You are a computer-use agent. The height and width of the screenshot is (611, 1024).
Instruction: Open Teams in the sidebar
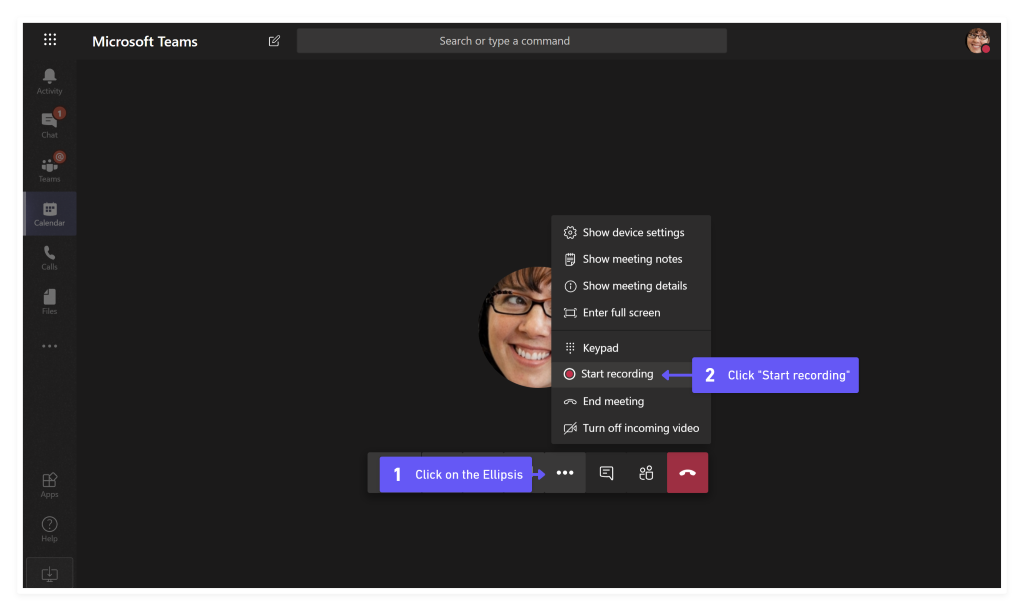tap(50, 168)
